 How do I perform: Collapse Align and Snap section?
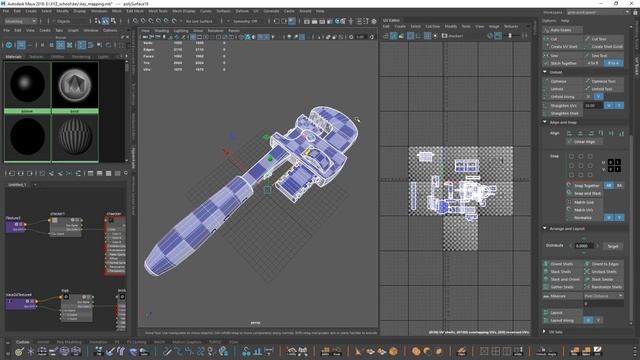[x=545, y=122]
